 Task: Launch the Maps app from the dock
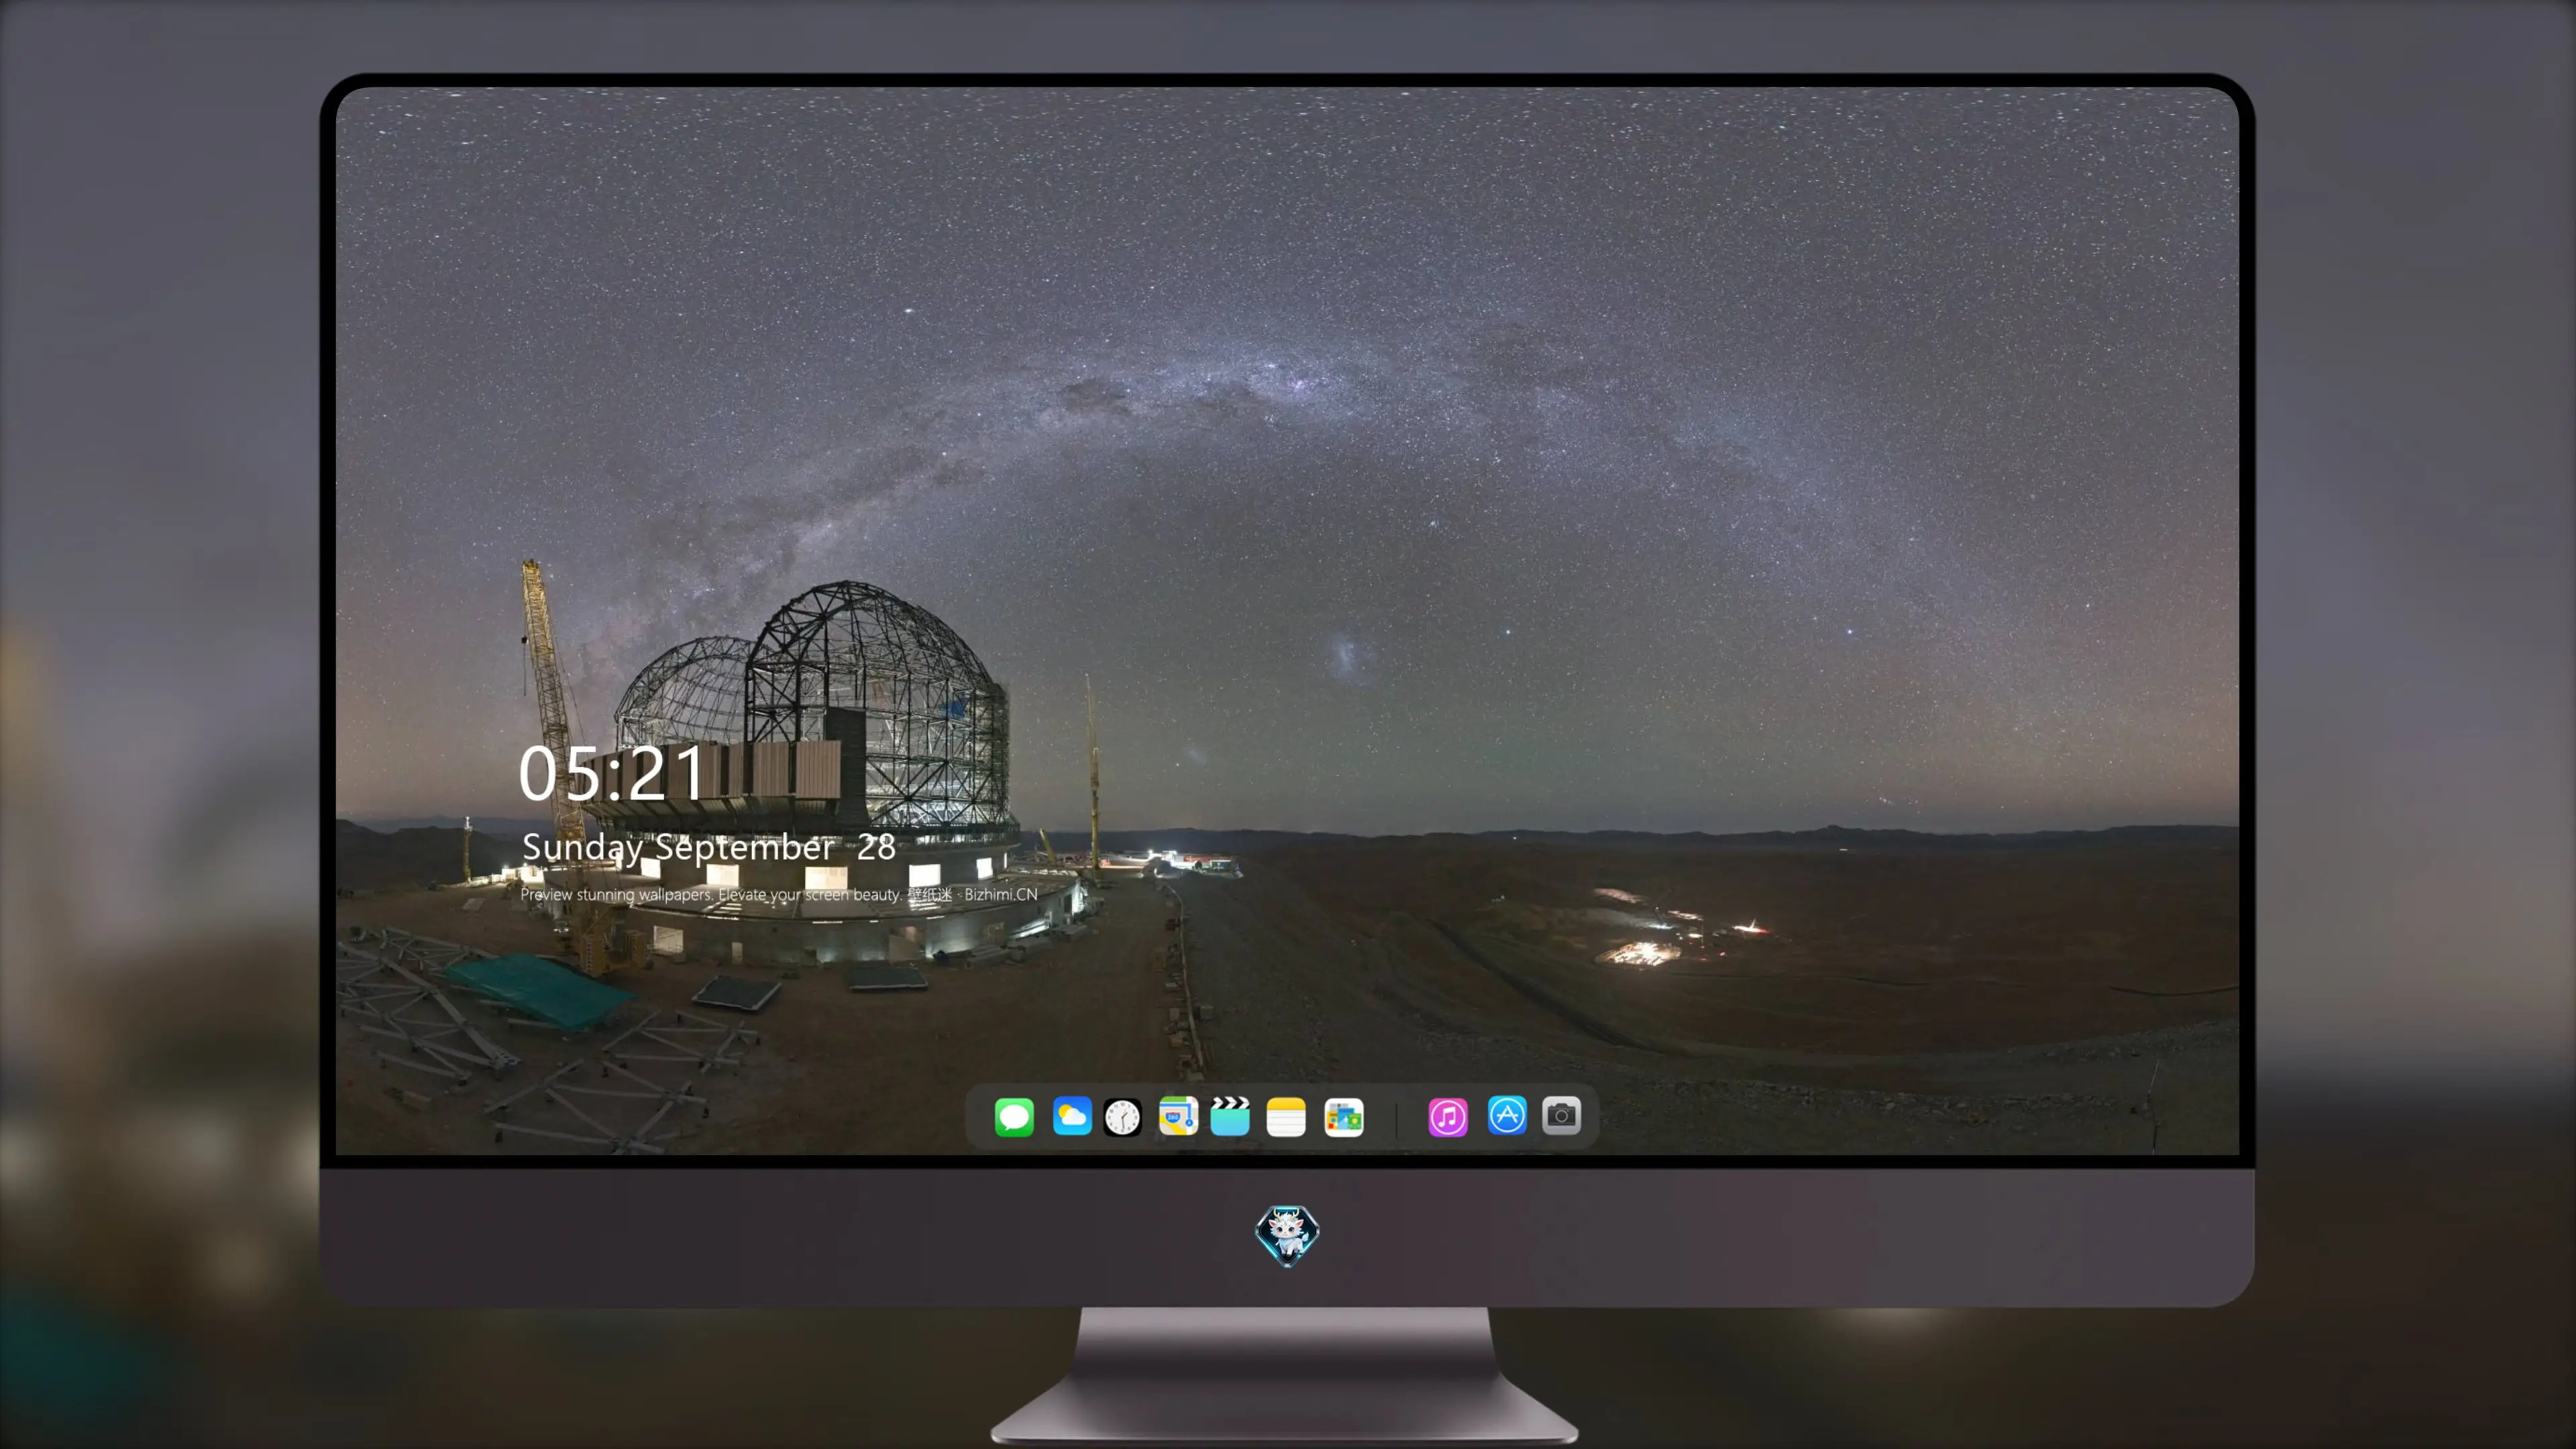click(x=1178, y=1116)
